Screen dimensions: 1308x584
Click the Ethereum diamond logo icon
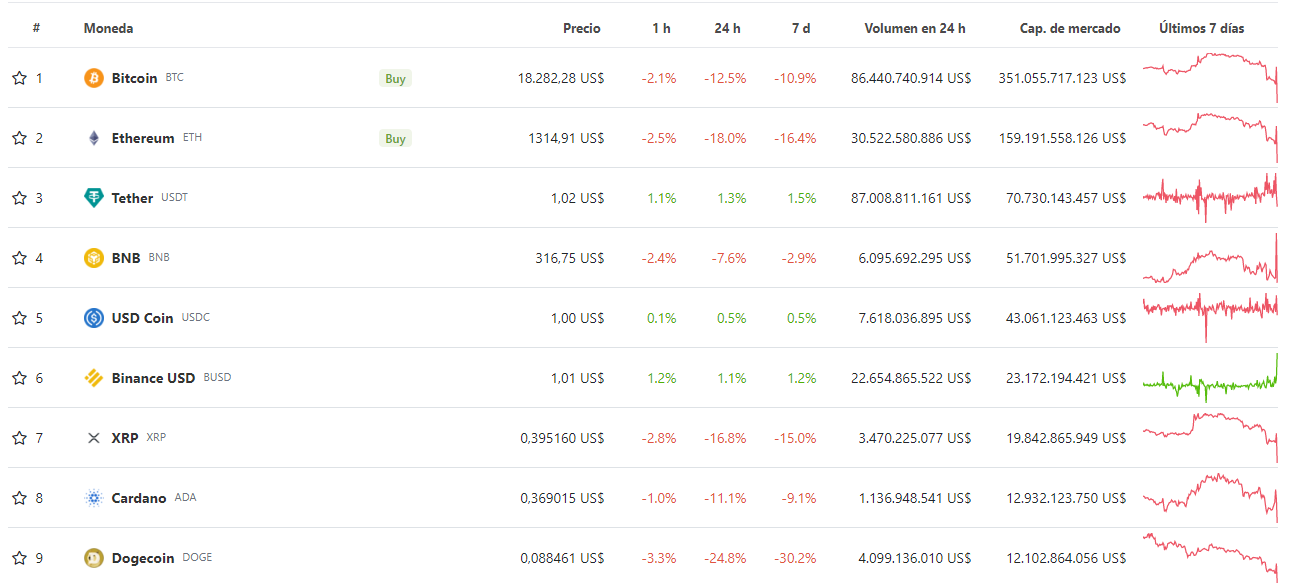click(94, 138)
